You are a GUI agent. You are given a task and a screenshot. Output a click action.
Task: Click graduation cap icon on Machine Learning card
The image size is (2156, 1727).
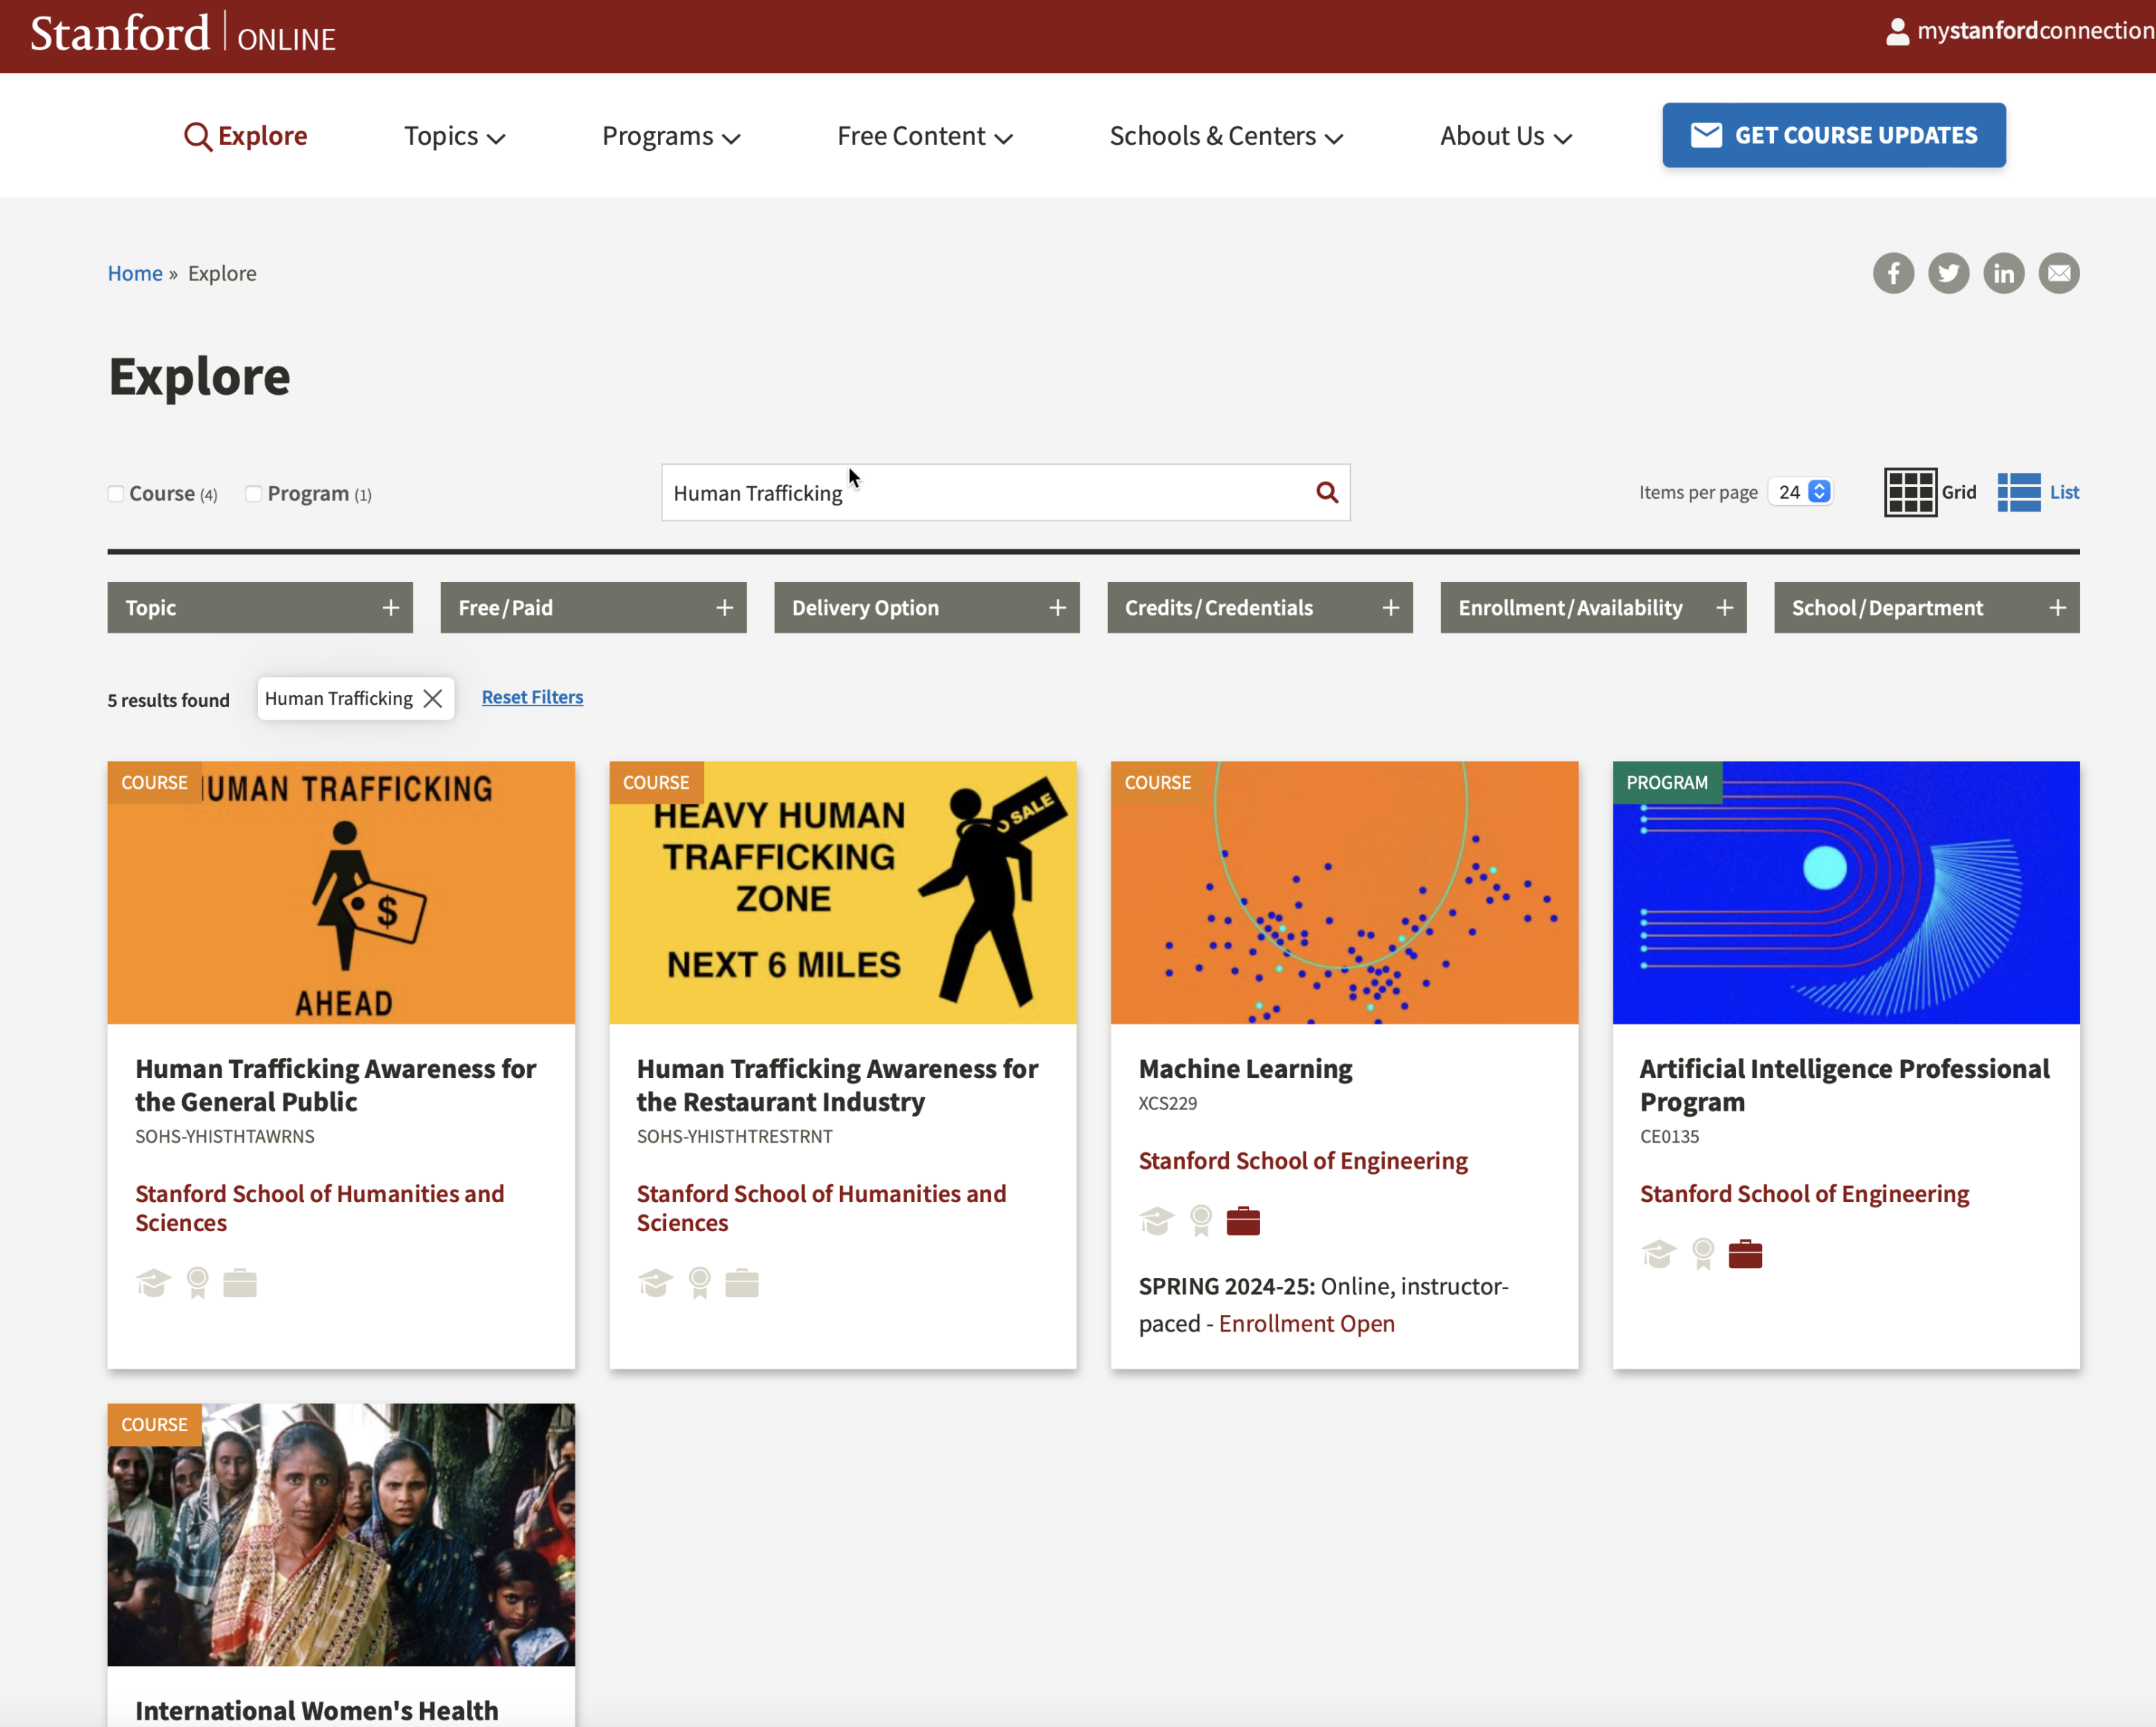click(1156, 1221)
